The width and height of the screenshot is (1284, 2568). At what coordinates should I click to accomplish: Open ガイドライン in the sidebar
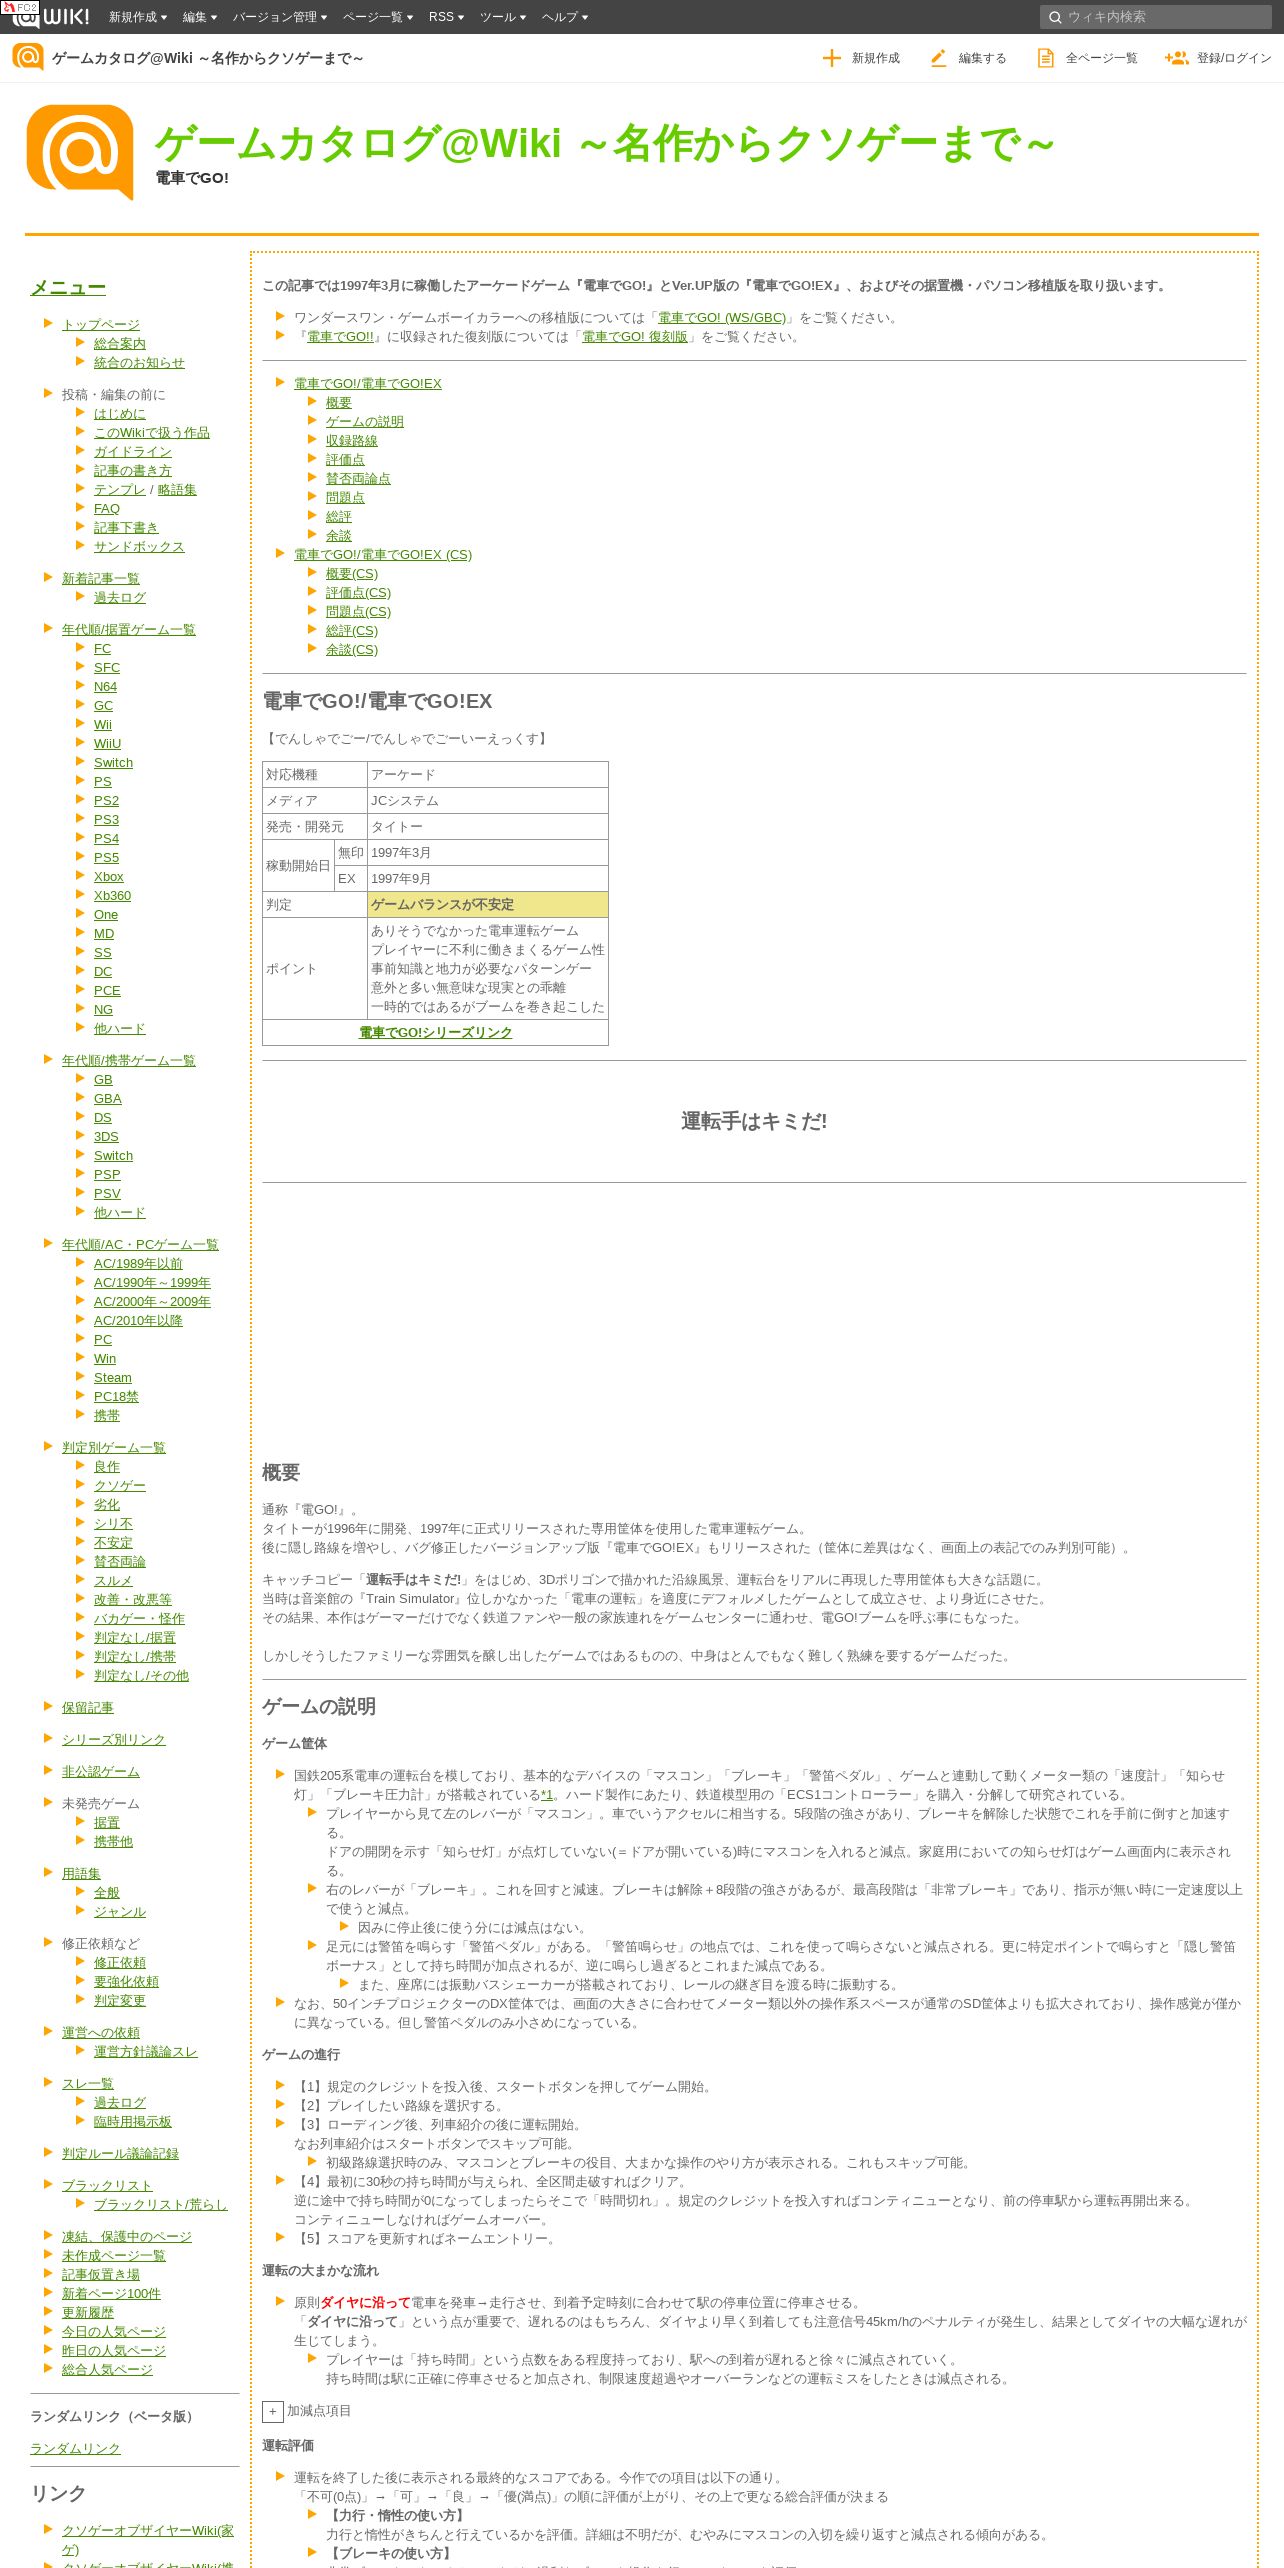pyautogui.click(x=133, y=452)
